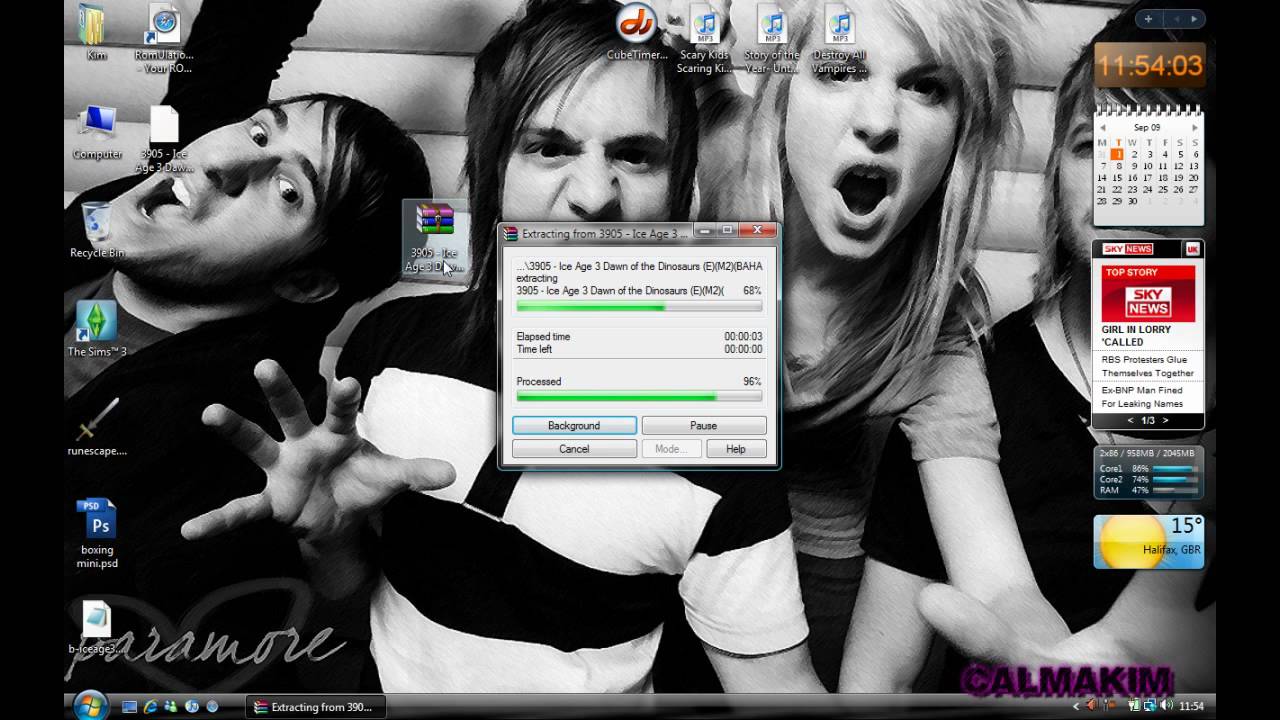This screenshot has width=1280, height=720.
Task: Select the b-iceage3 file icon
Action: pyautogui.click(x=97, y=628)
